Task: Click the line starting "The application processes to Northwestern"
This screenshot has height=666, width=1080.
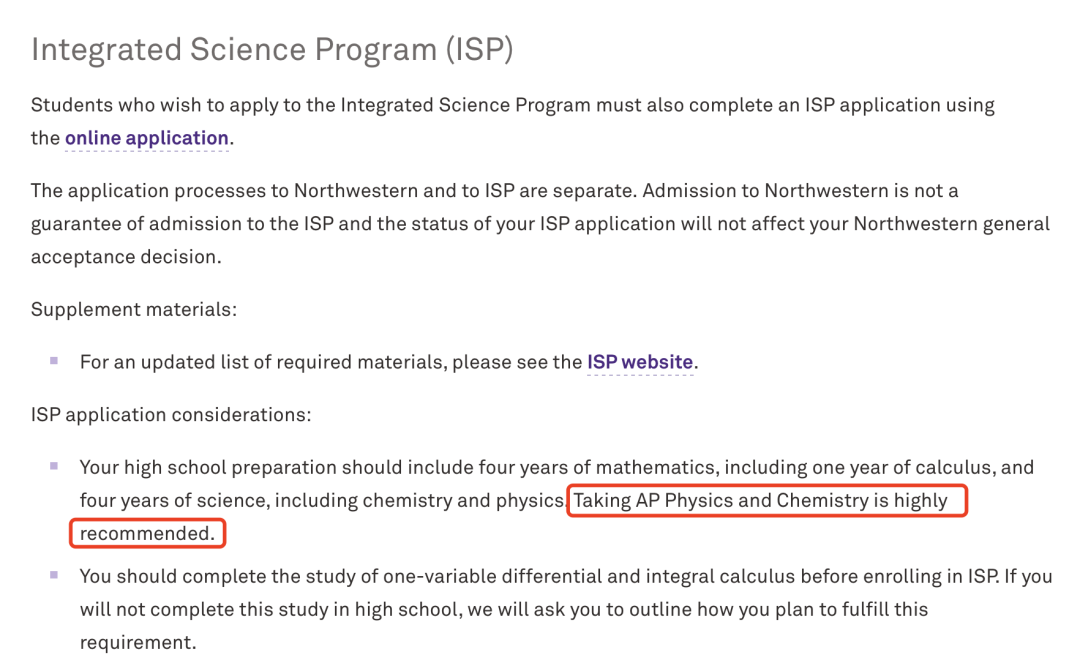Action: coord(494,190)
